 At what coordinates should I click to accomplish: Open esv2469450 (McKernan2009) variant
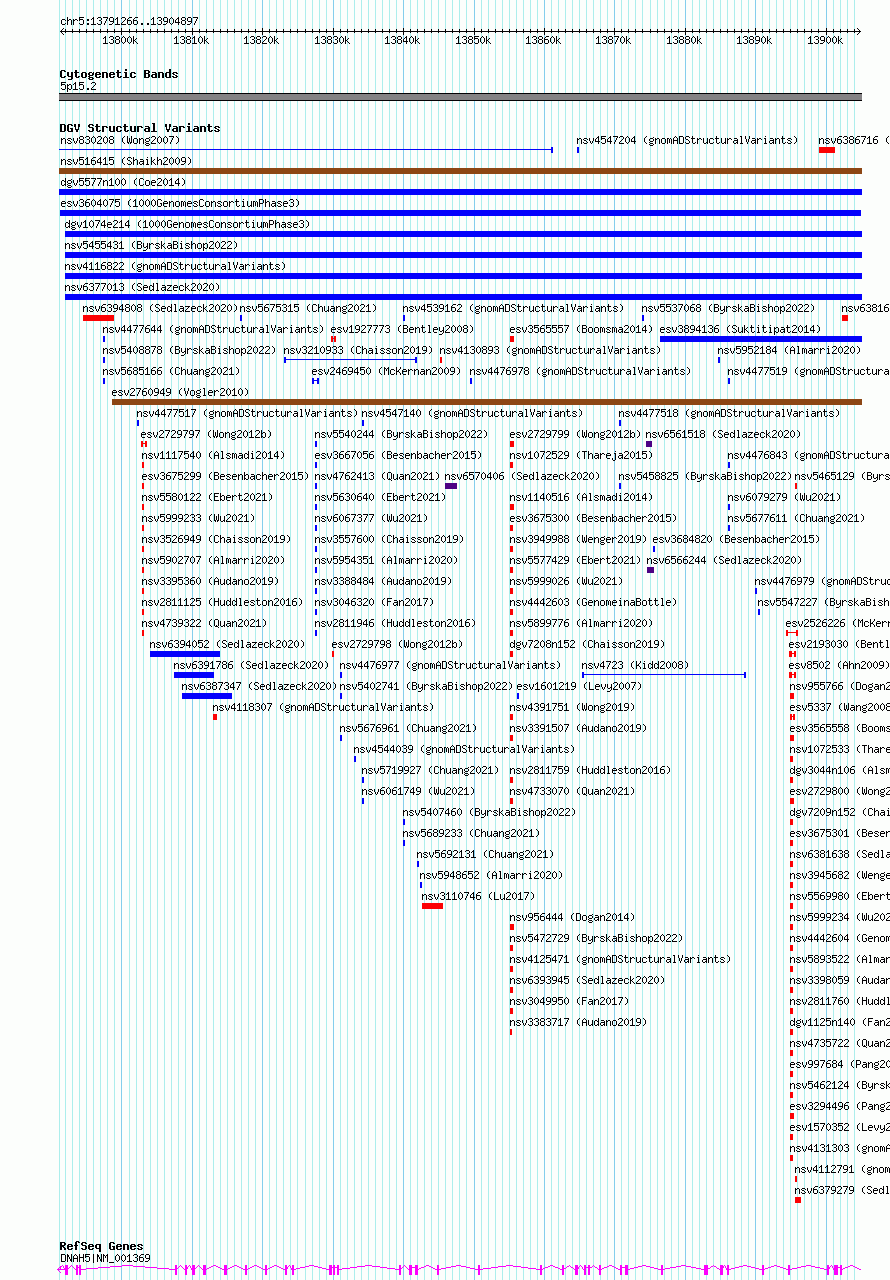[x=386, y=371]
